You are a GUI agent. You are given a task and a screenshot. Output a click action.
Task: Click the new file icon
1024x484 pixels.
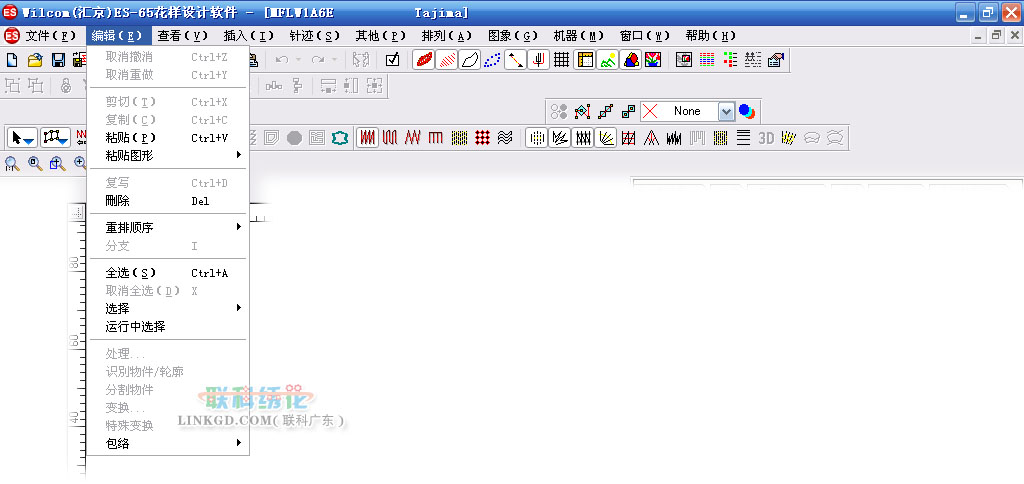(x=12, y=60)
